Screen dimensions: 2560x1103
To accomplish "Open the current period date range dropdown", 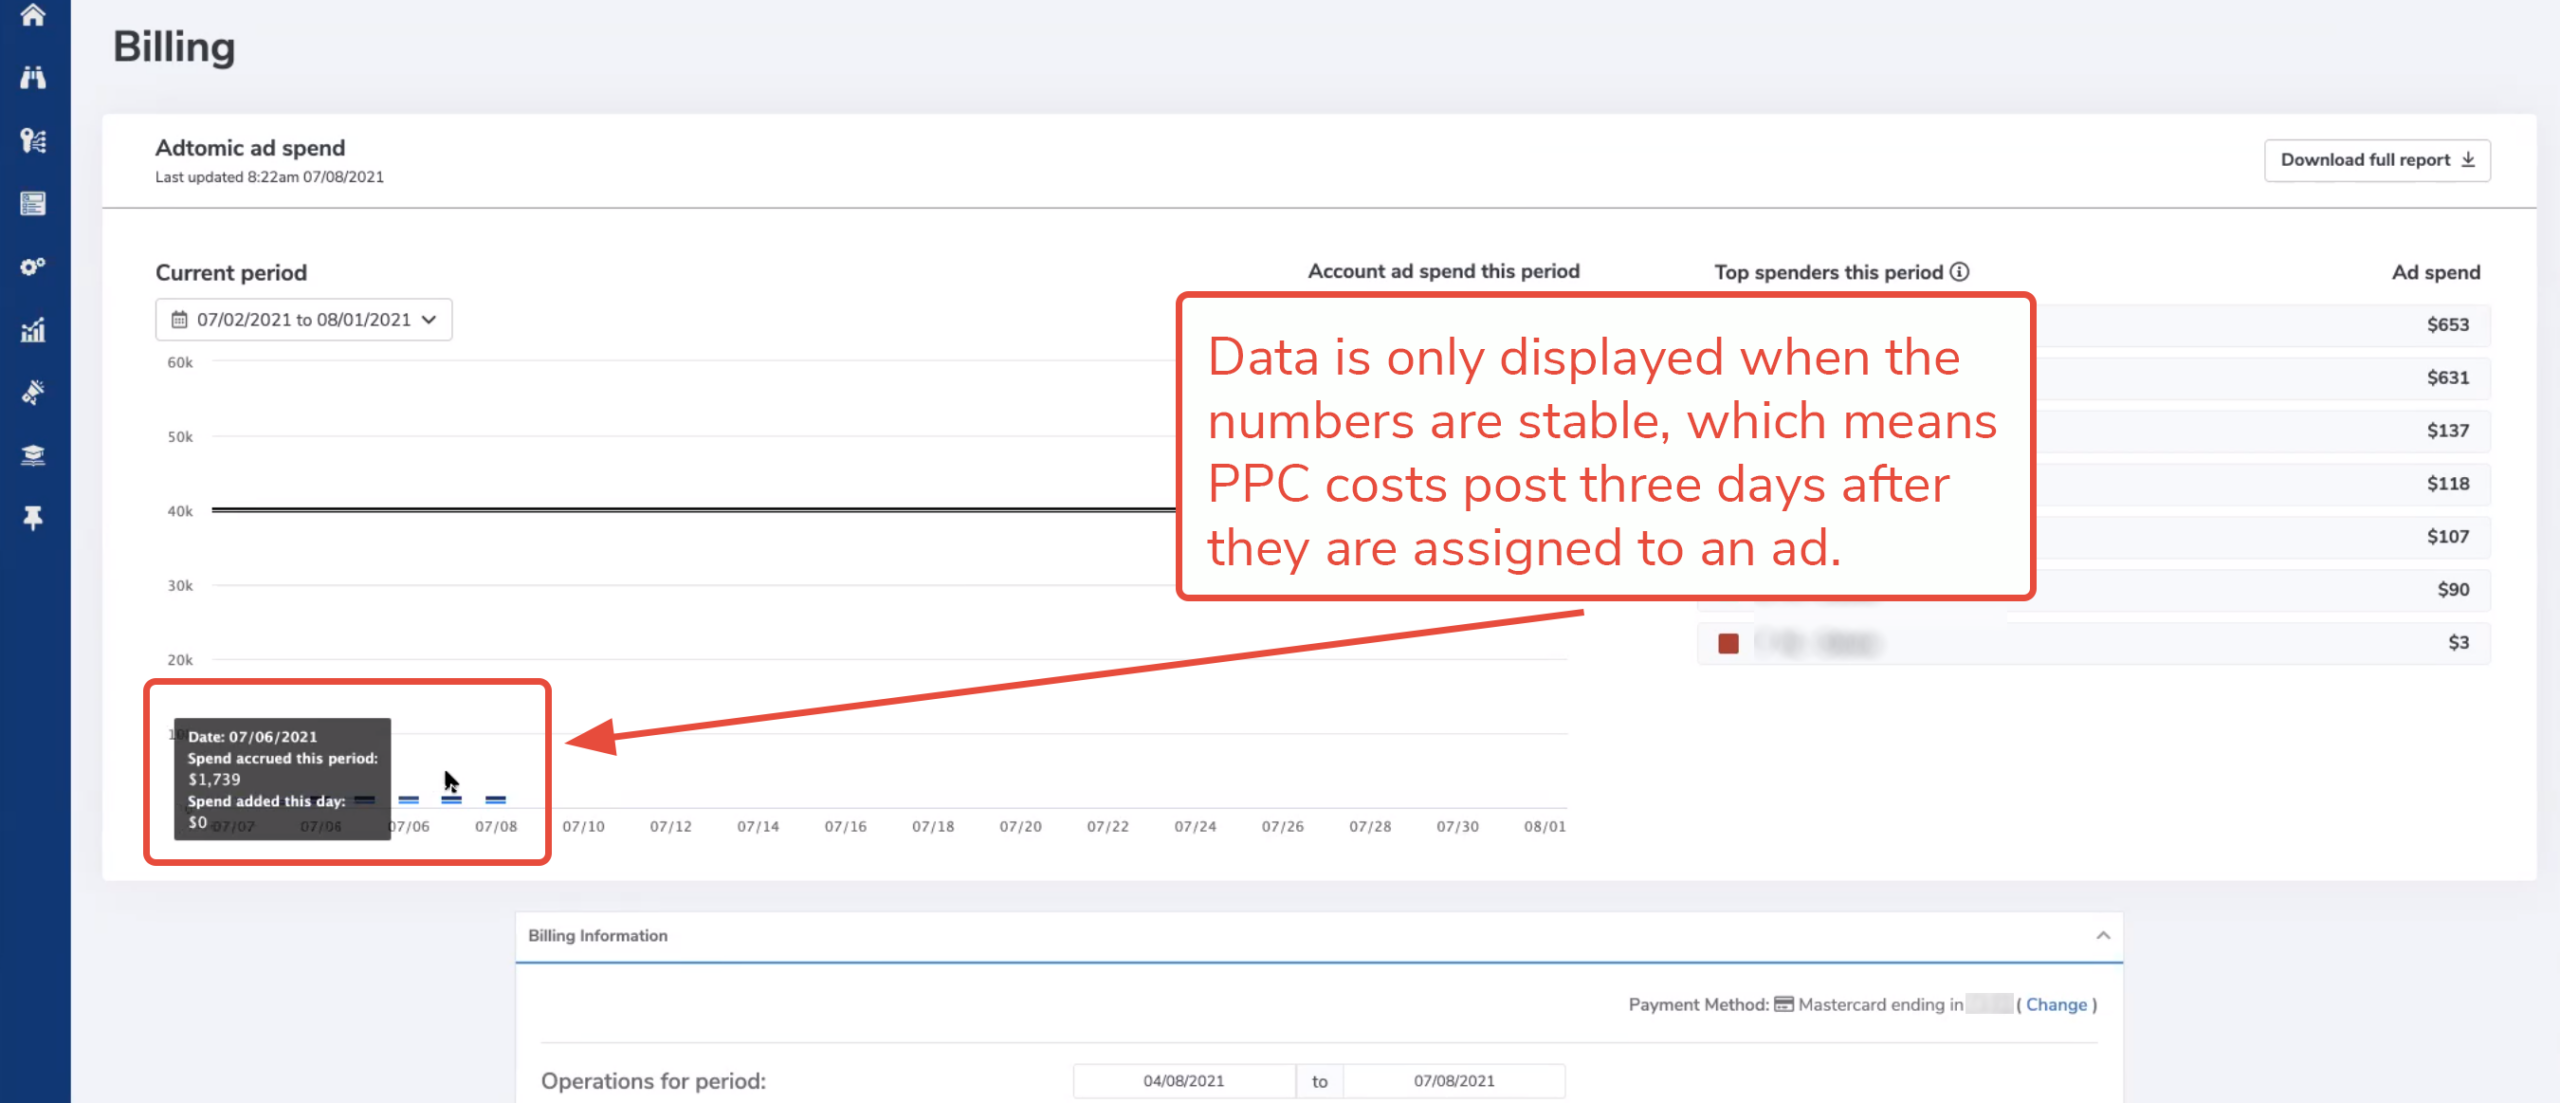I will (x=304, y=320).
